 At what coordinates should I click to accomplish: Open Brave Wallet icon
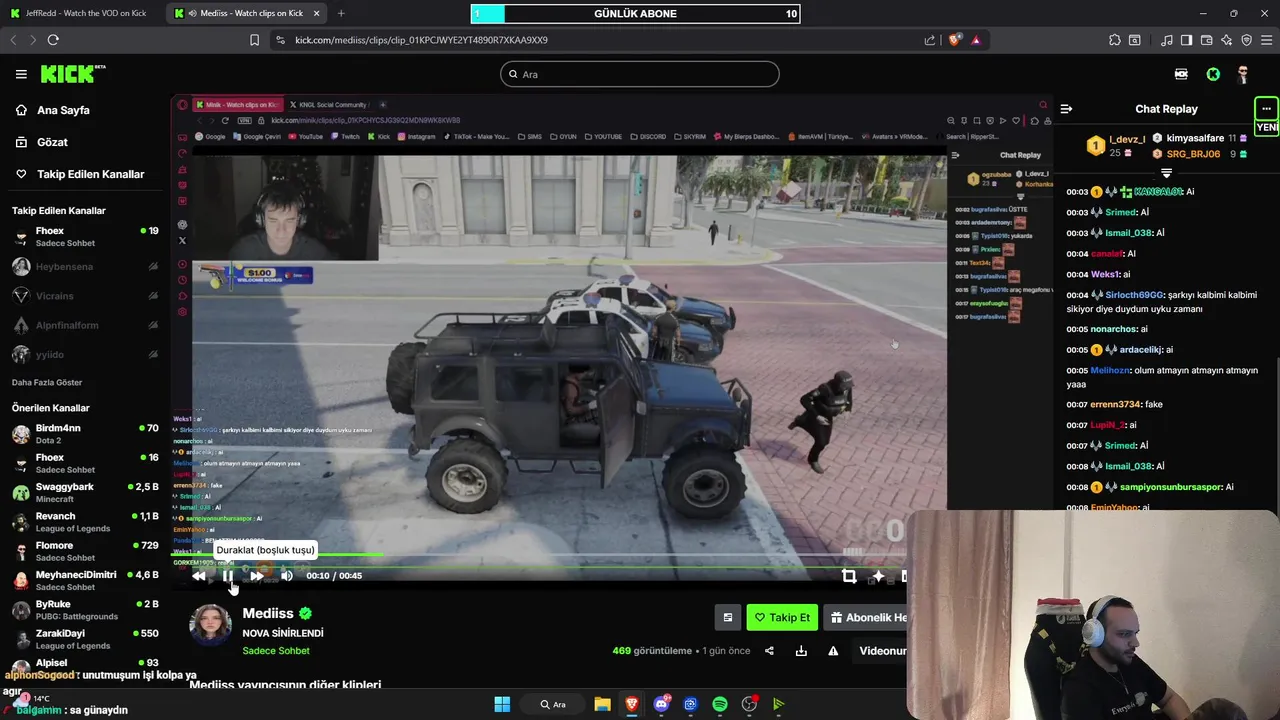click(x=1207, y=40)
